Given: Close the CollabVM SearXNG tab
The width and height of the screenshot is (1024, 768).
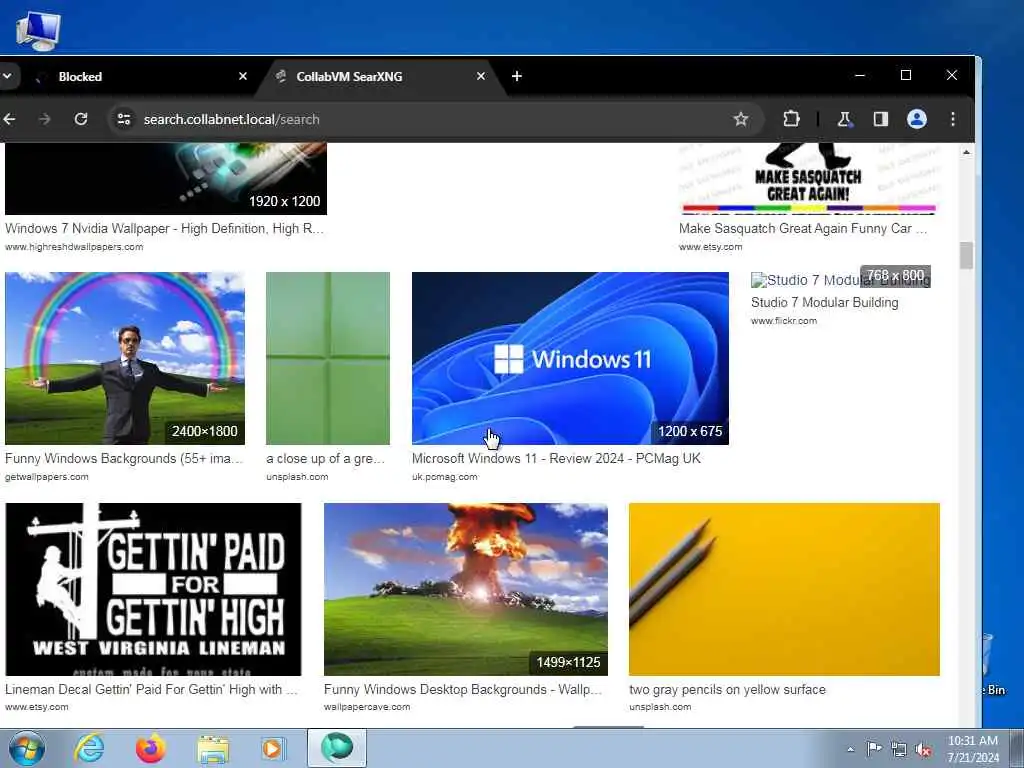Looking at the screenshot, I should pyautogui.click(x=481, y=76).
